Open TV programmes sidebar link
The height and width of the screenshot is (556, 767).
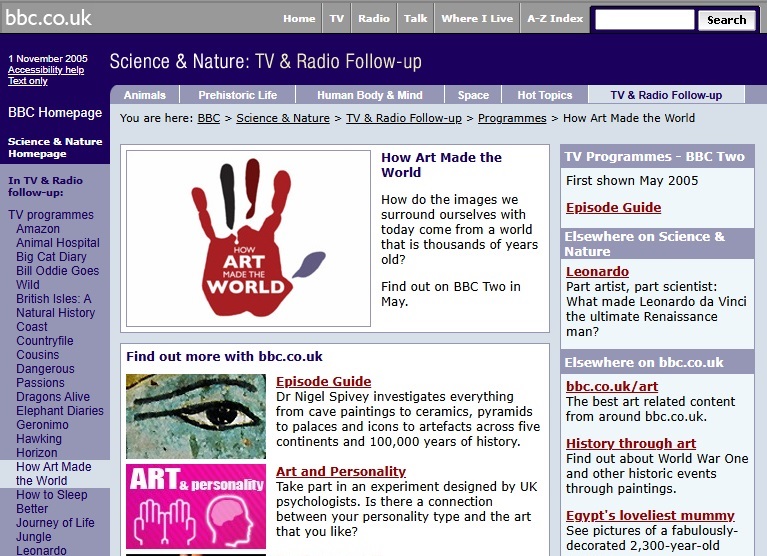(51, 215)
